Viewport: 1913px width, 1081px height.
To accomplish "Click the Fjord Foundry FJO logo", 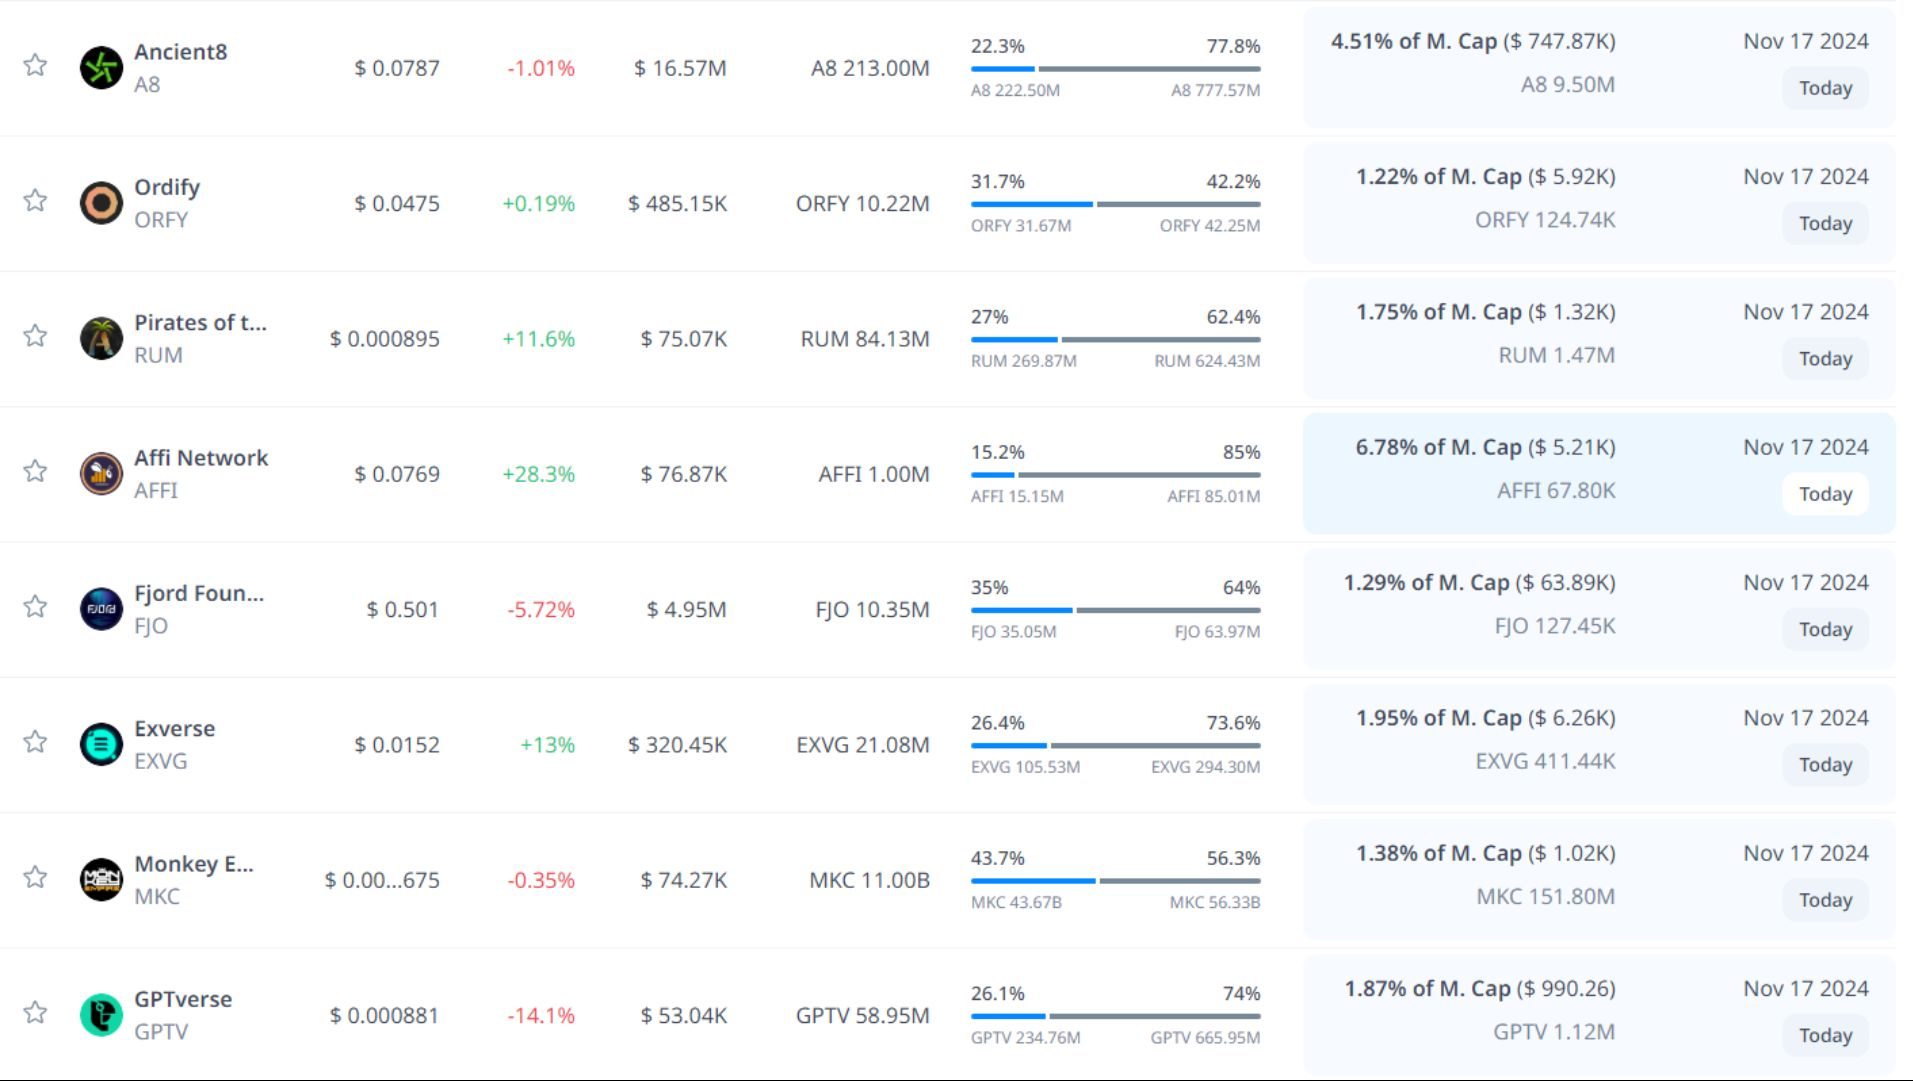I will pos(101,609).
